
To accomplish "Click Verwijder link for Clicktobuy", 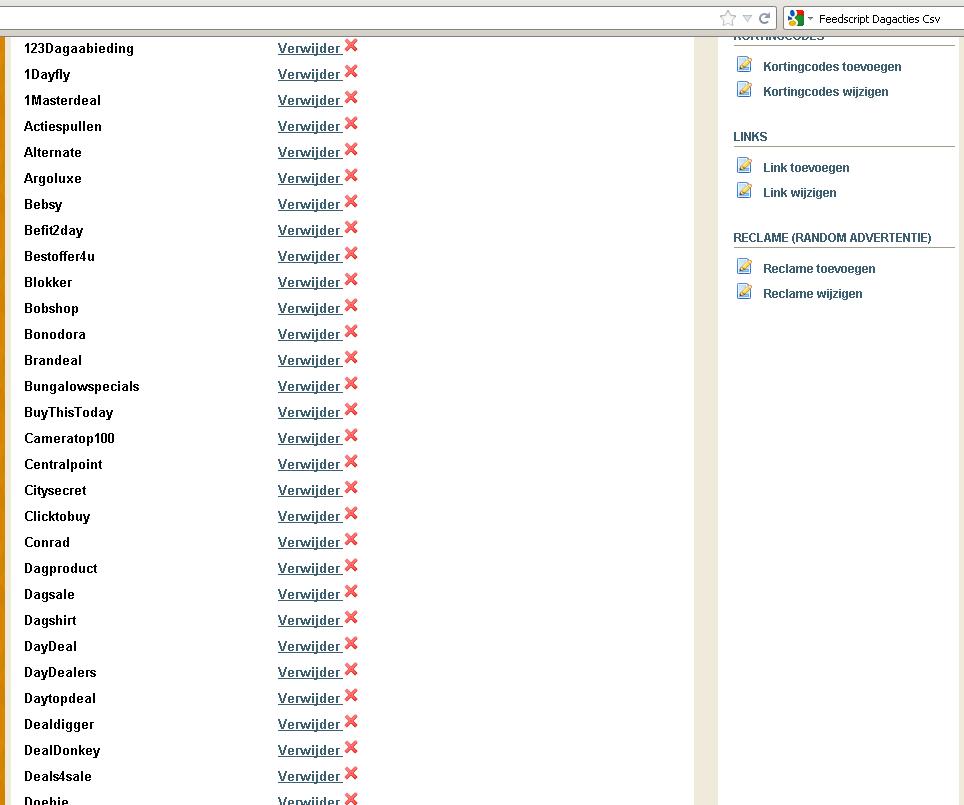I will pyautogui.click(x=309, y=517).
